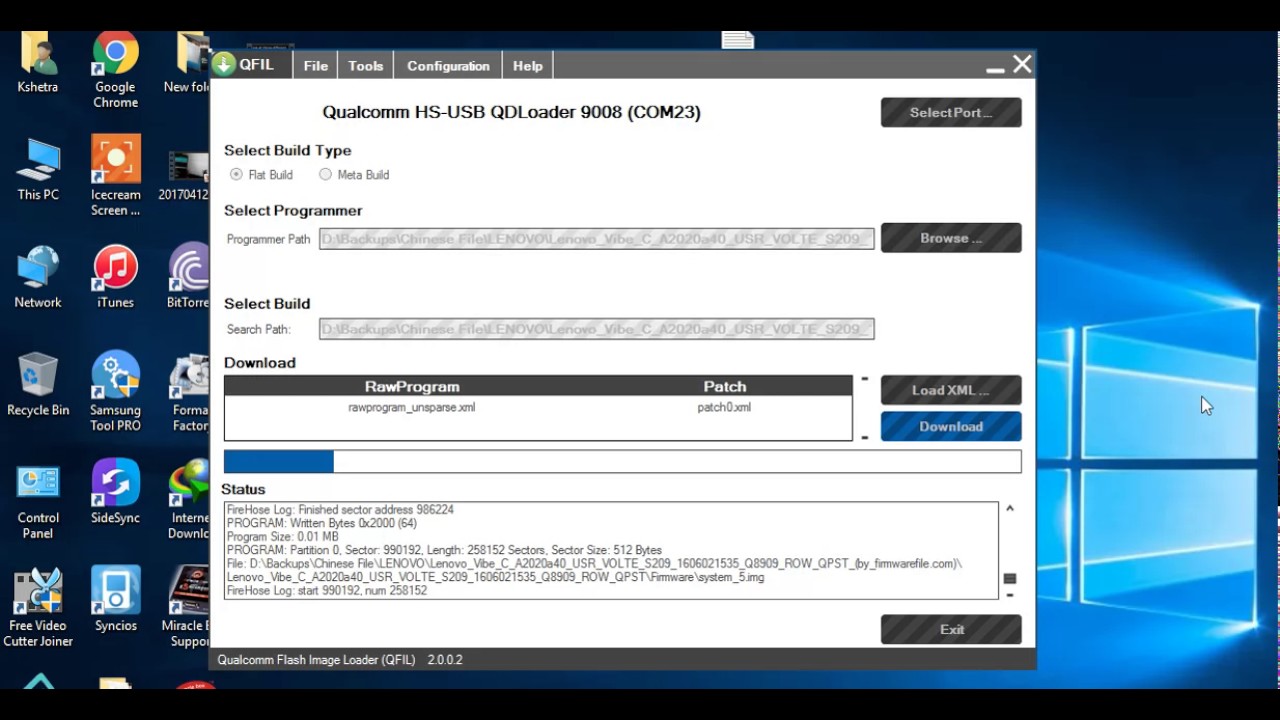Image resolution: width=1280 pixels, height=720 pixels.
Task: Click Browse for programmer path
Action: tap(951, 238)
